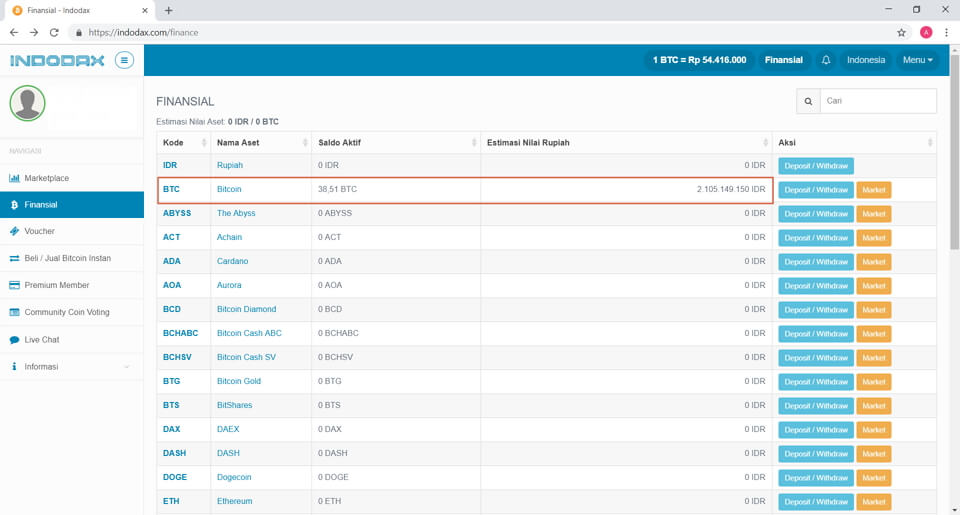The image size is (960, 515).
Task: Start Live Chat from sidebar
Action: 72,339
